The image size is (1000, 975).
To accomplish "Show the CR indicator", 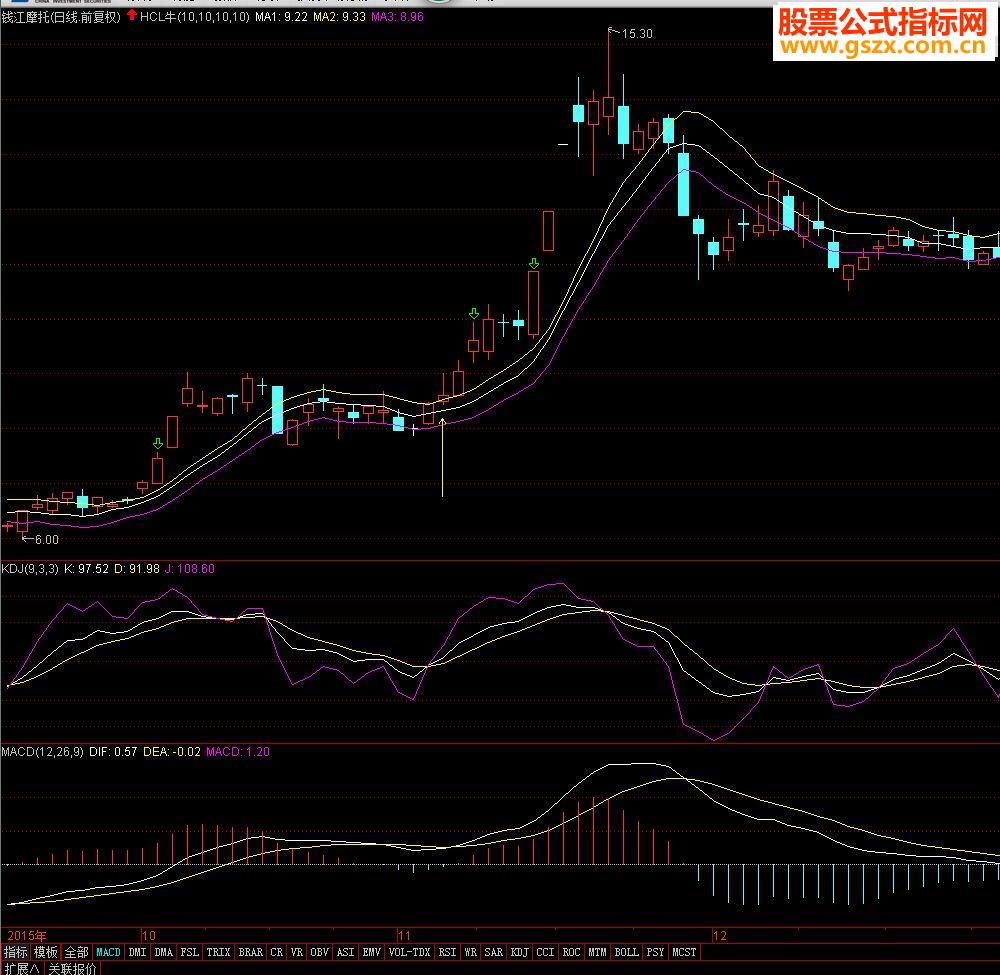I will [x=276, y=952].
